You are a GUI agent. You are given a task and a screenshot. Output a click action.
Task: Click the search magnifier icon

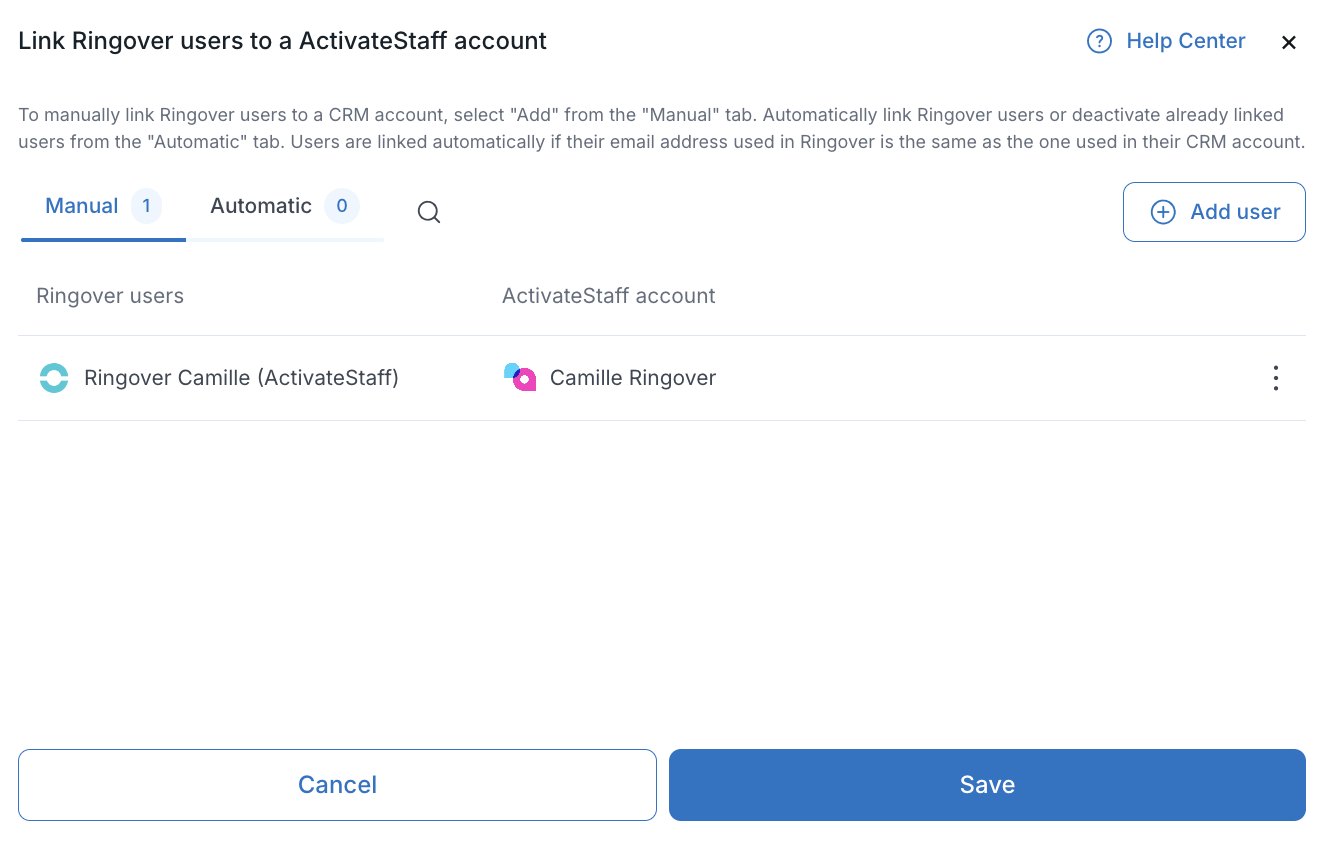429,212
